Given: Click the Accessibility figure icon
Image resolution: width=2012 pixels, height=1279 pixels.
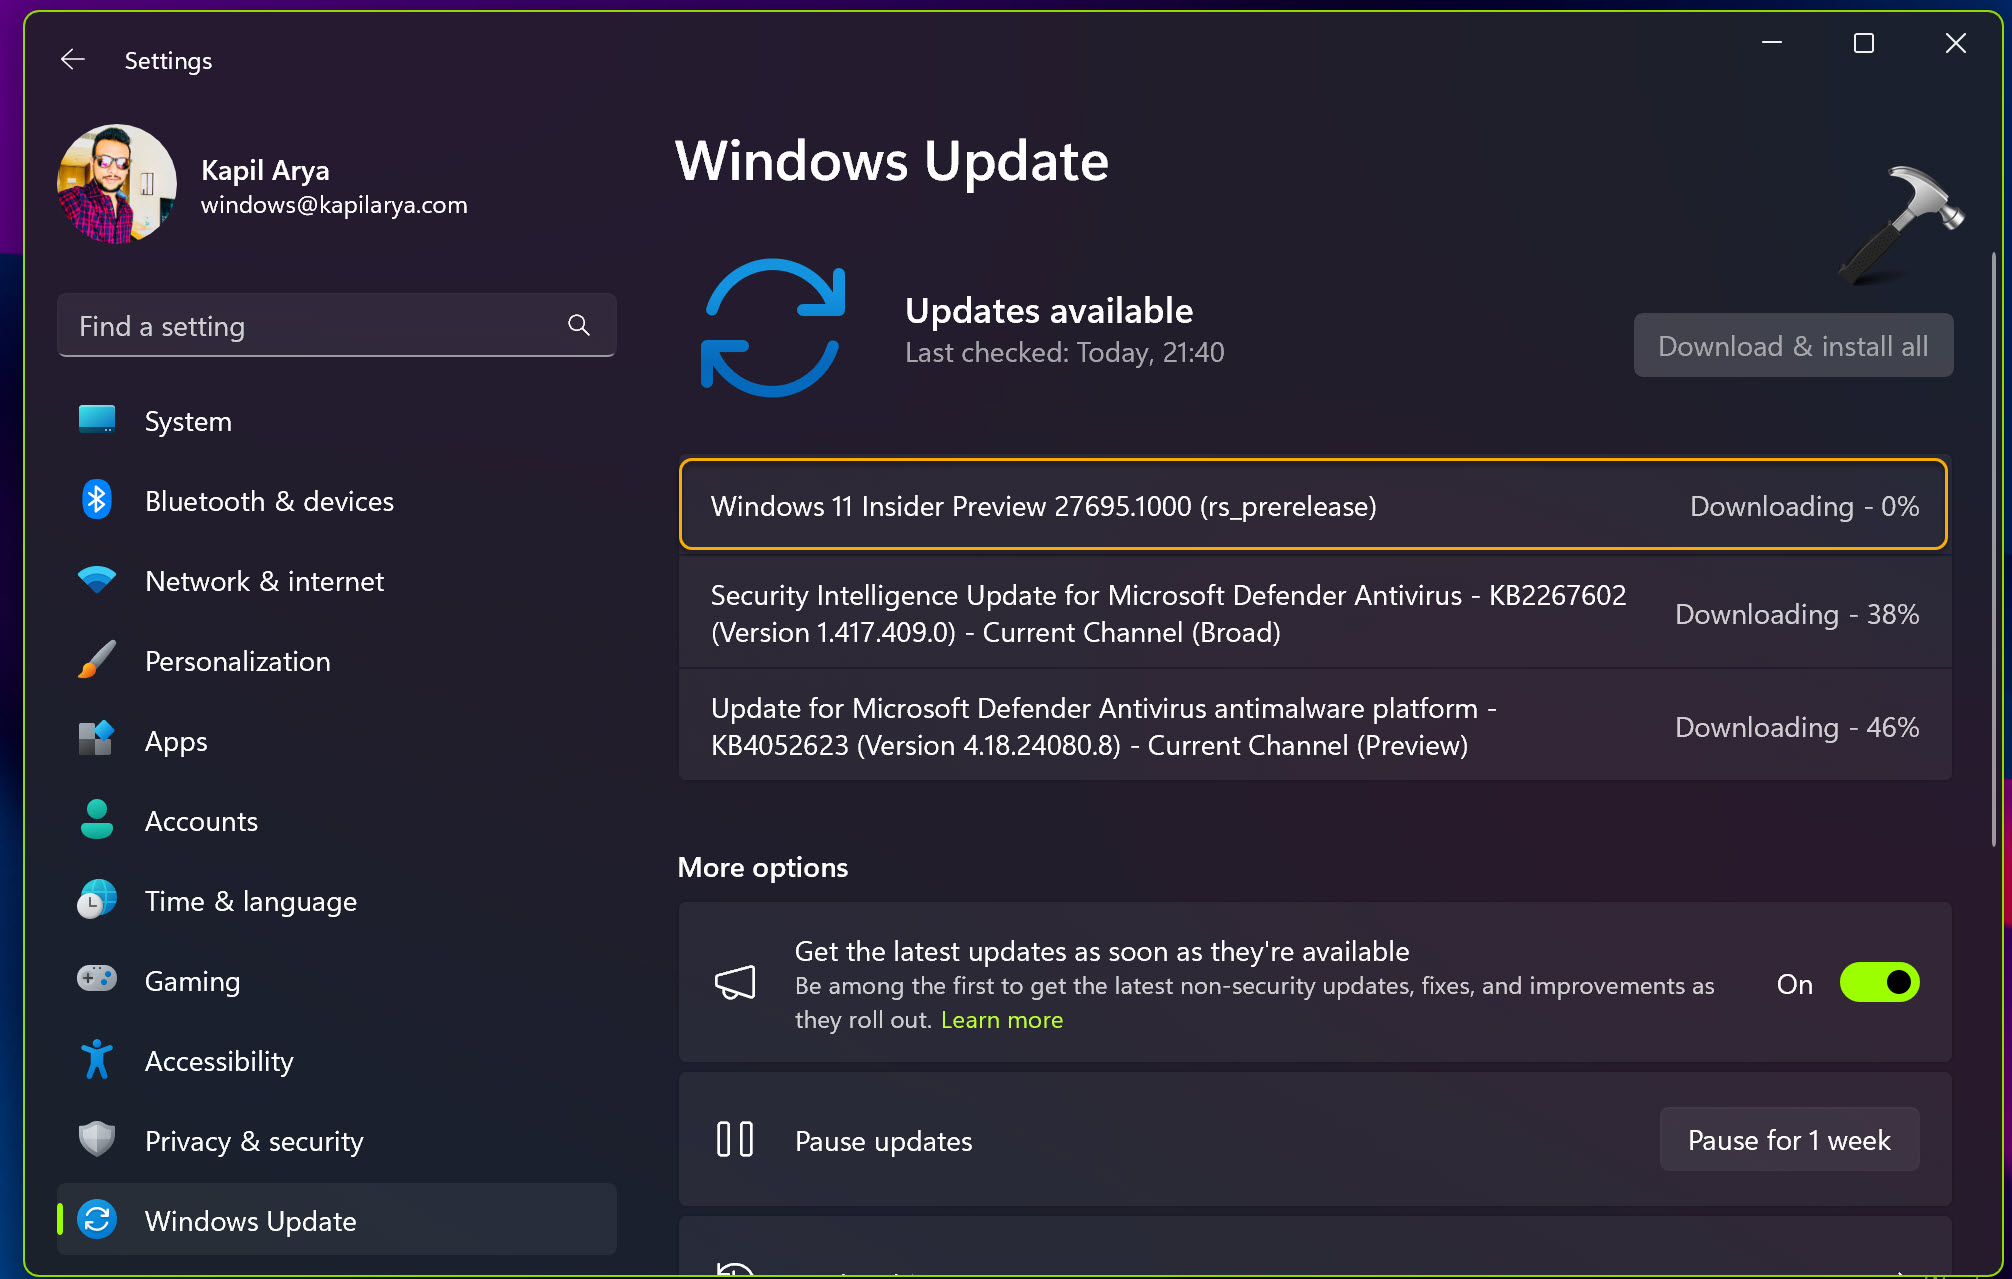Looking at the screenshot, I should pos(97,1060).
